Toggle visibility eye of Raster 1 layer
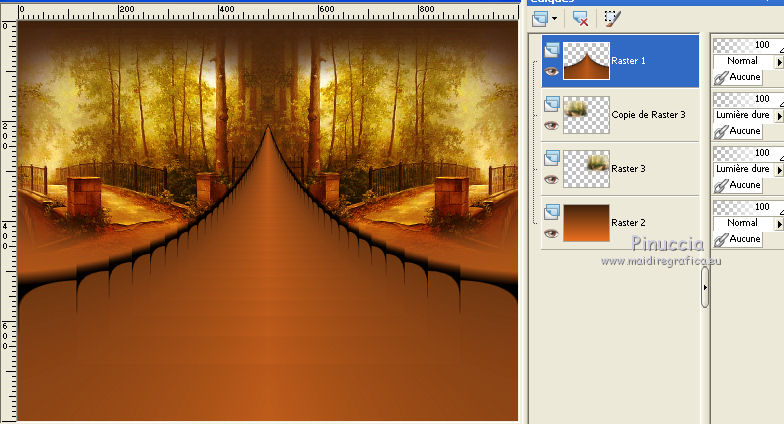The image size is (784, 424). [x=552, y=72]
